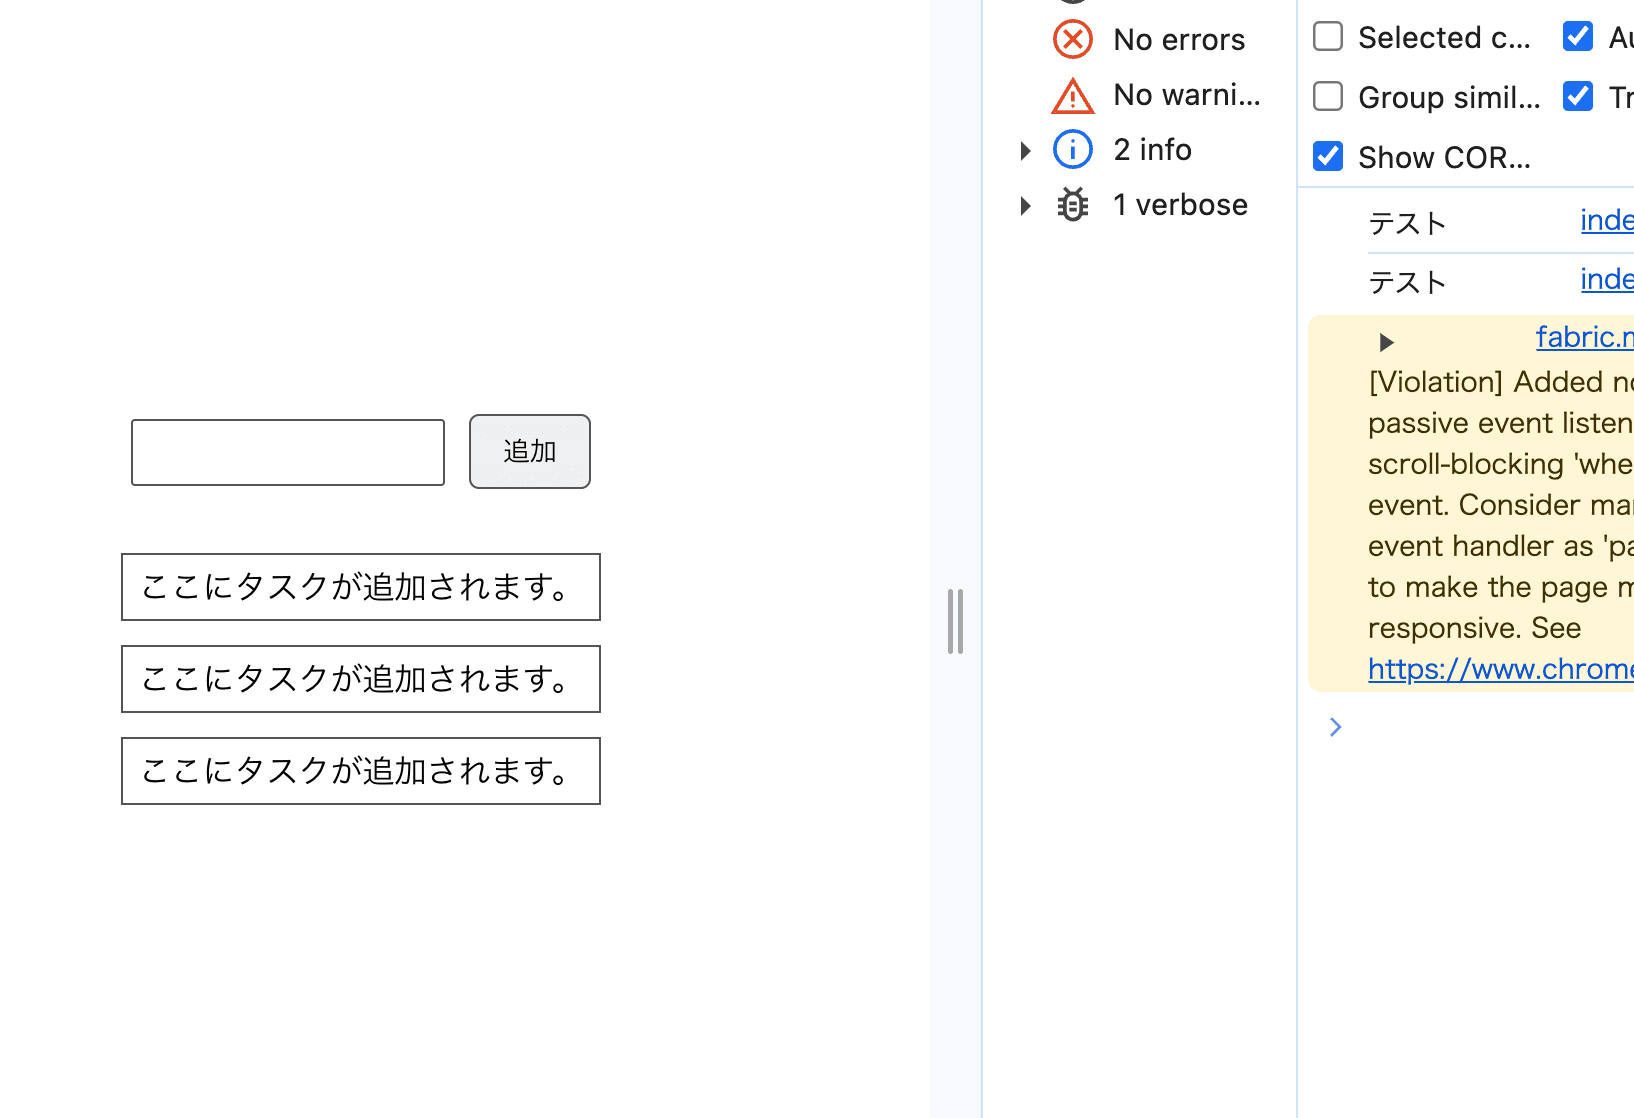Expand the Violation message details
This screenshot has width=1634, height=1118.
pos(1386,343)
